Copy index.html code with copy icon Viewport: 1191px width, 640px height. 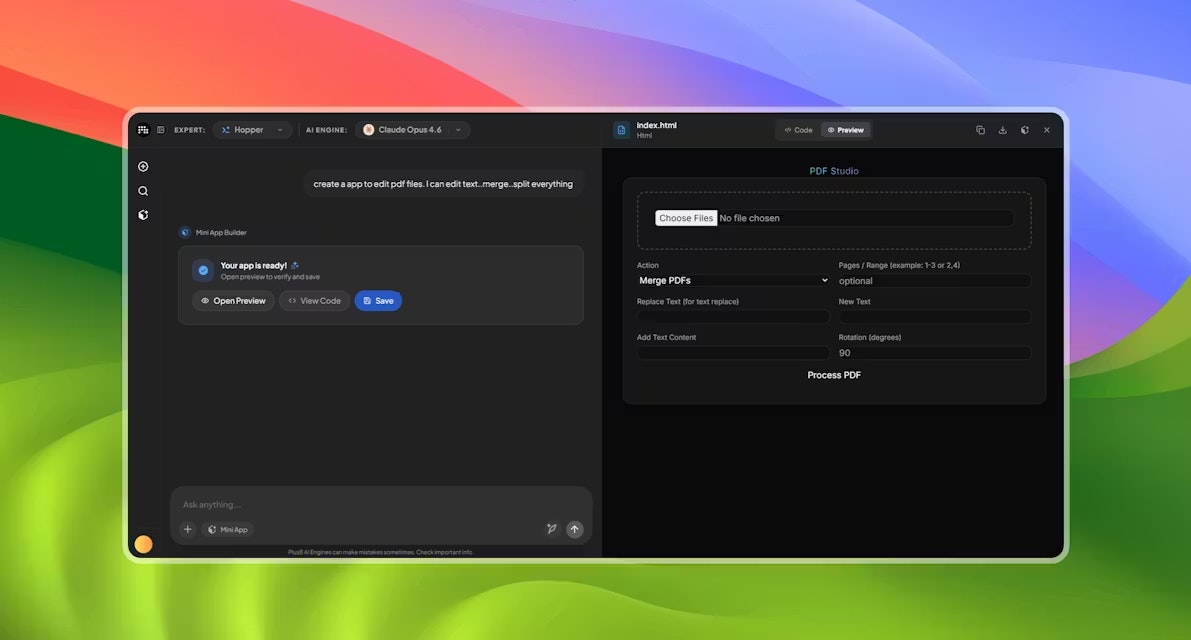click(x=980, y=130)
